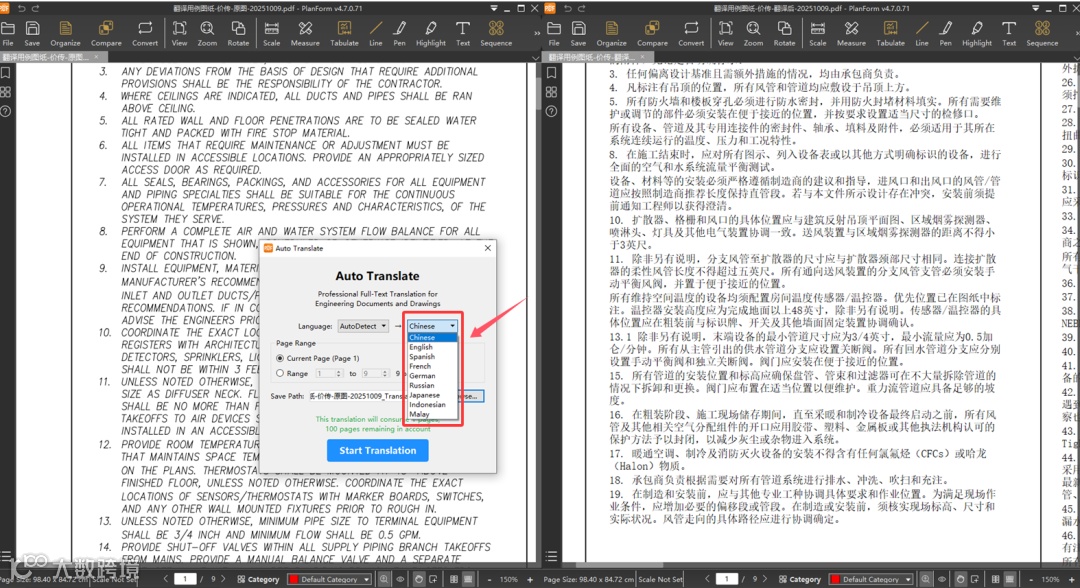Screen dimensions: 1080x588
Task: Open the Sequence tool in left window
Action: pyautogui.click(x=496, y=33)
